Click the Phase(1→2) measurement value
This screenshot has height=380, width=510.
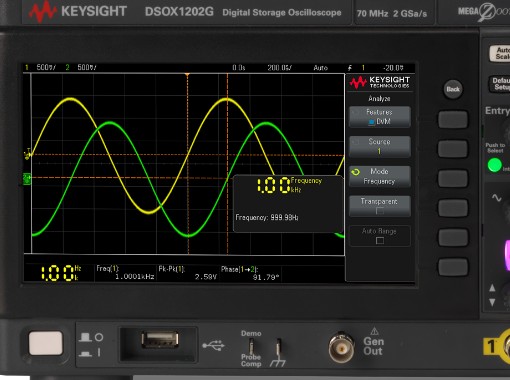pos(266,277)
